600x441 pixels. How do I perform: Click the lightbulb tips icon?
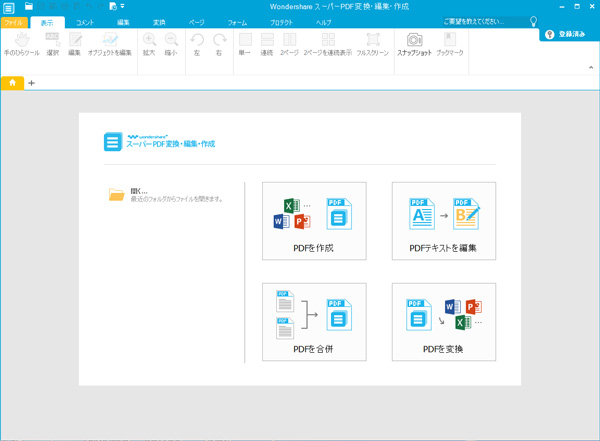(x=533, y=21)
